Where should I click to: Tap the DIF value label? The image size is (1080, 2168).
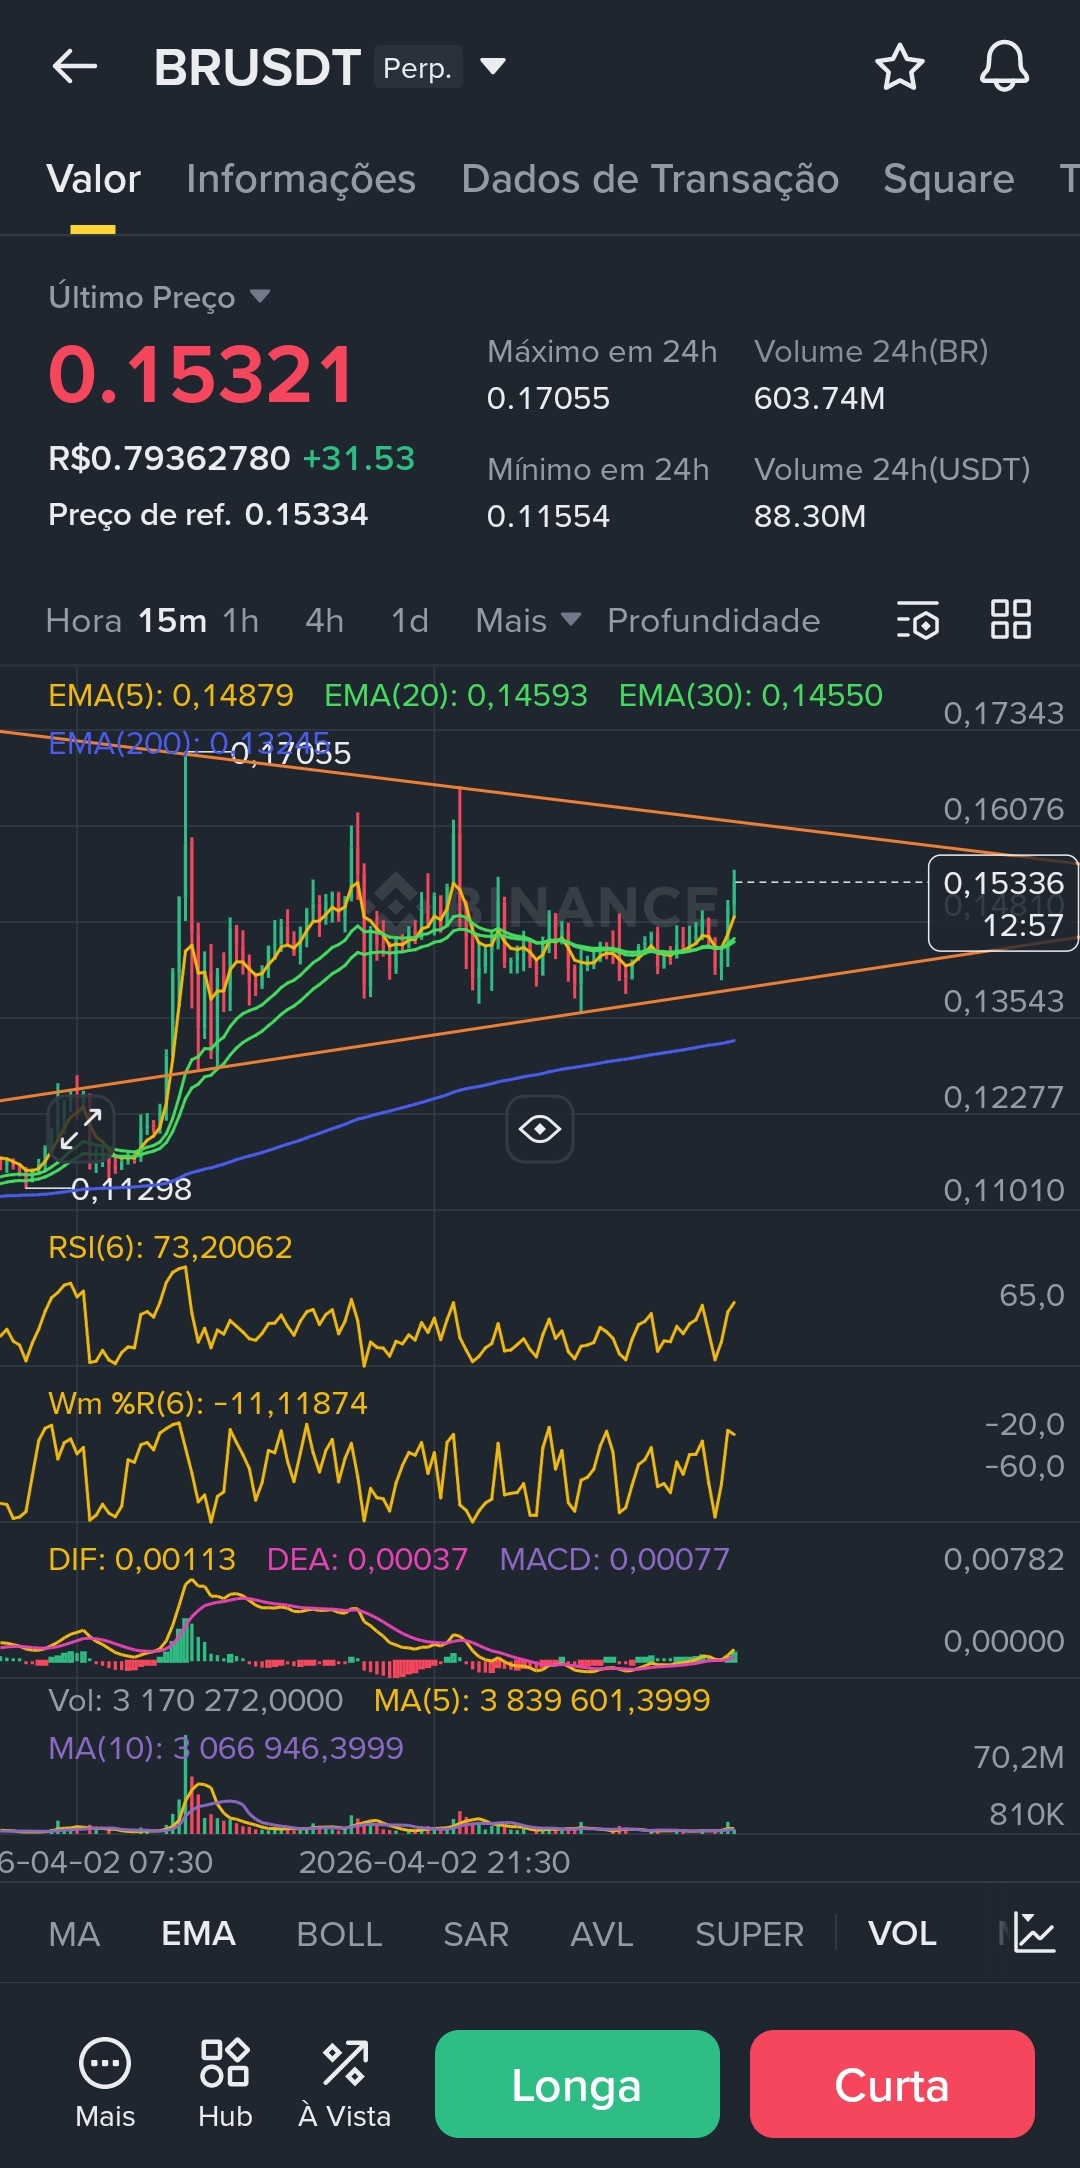pos(142,1559)
